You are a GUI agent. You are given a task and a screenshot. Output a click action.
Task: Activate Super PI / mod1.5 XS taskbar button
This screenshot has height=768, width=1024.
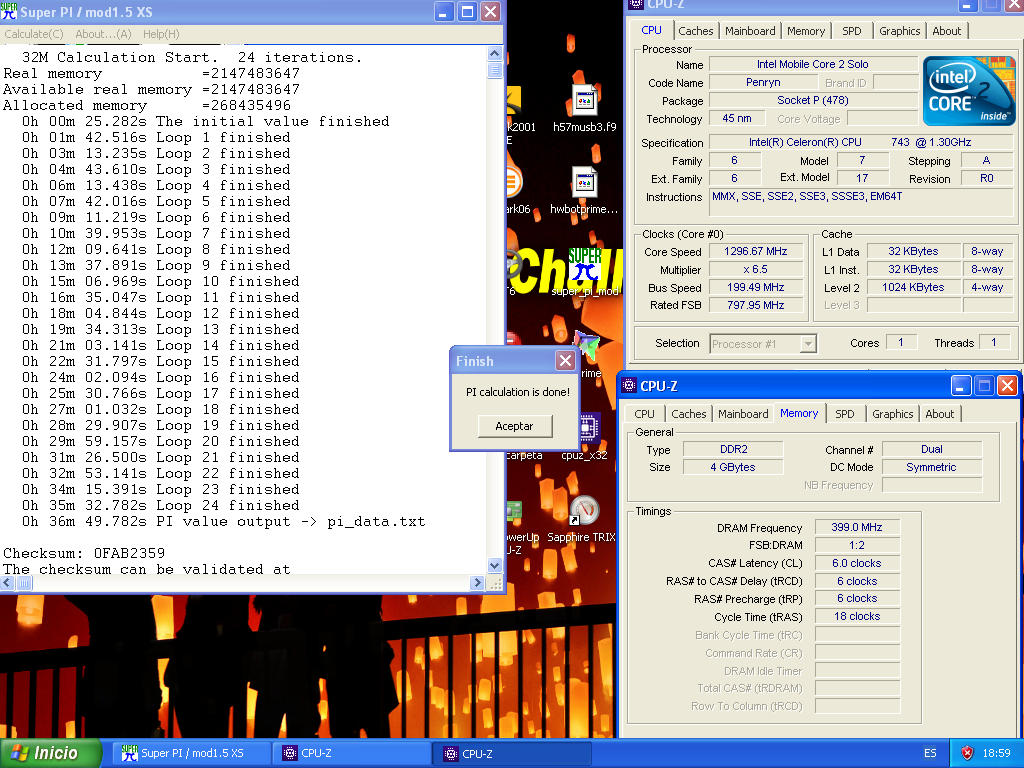[189, 753]
